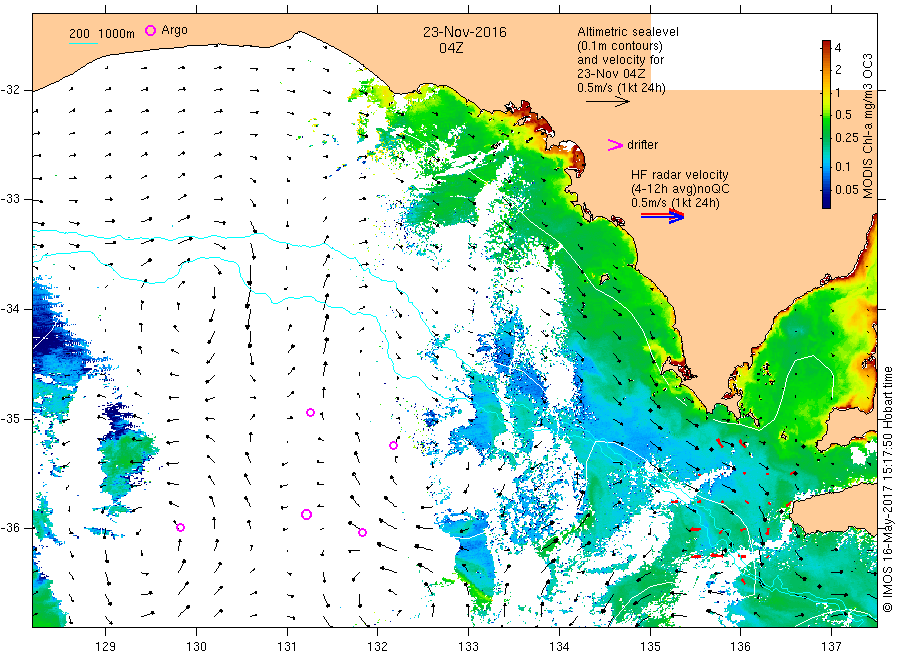Click the latitude axis label "-35"
Viewport: 900px width, 660px height.
10,418
